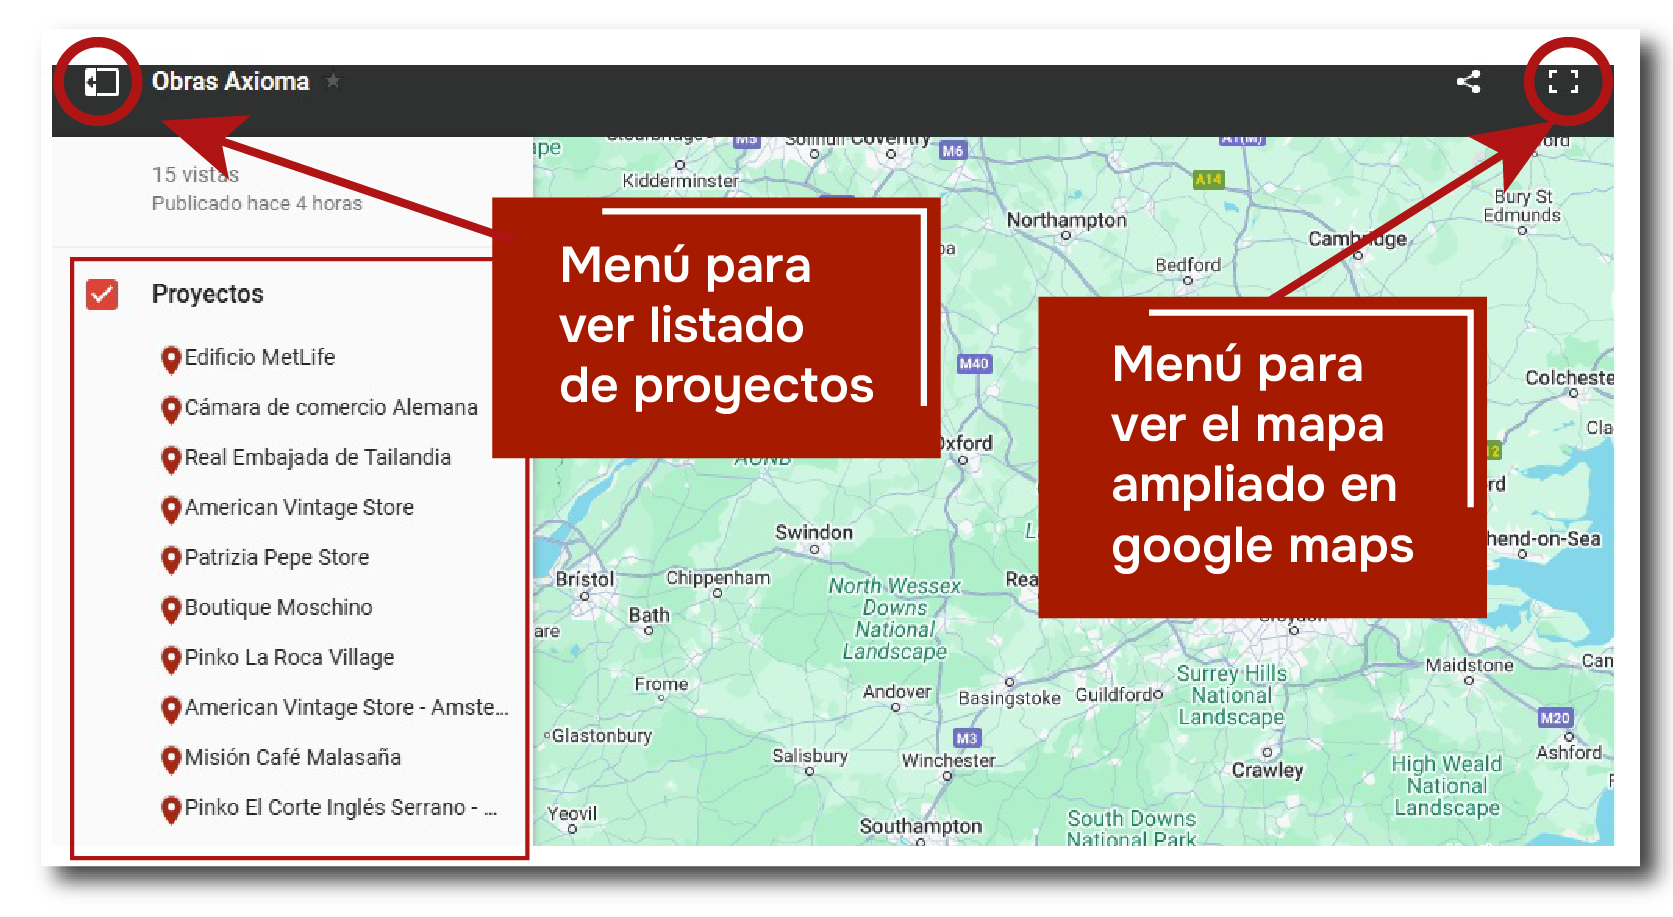Click the Southampton label on the map
The width and height of the screenshot is (1673, 917).
[921, 827]
